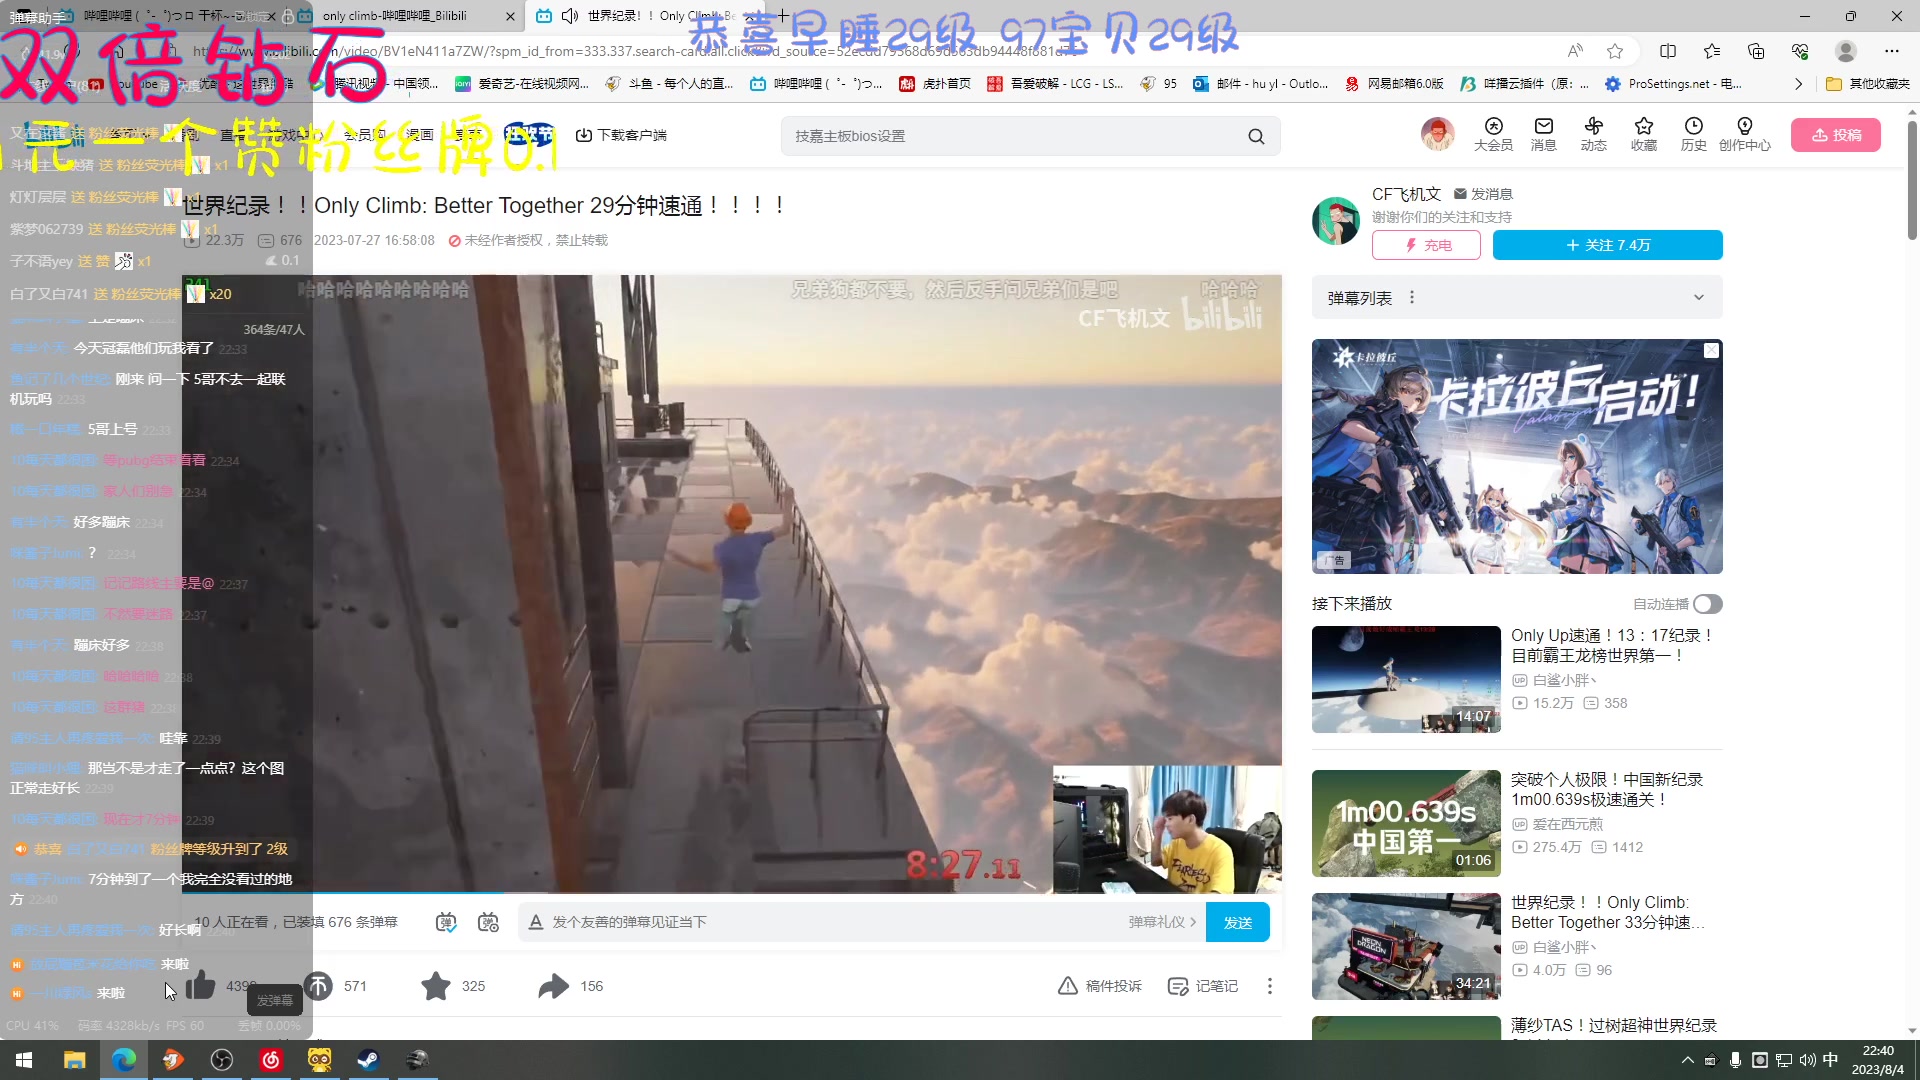Open File Explorer from taskbar
Image resolution: width=1920 pixels, height=1080 pixels.
click(74, 1060)
